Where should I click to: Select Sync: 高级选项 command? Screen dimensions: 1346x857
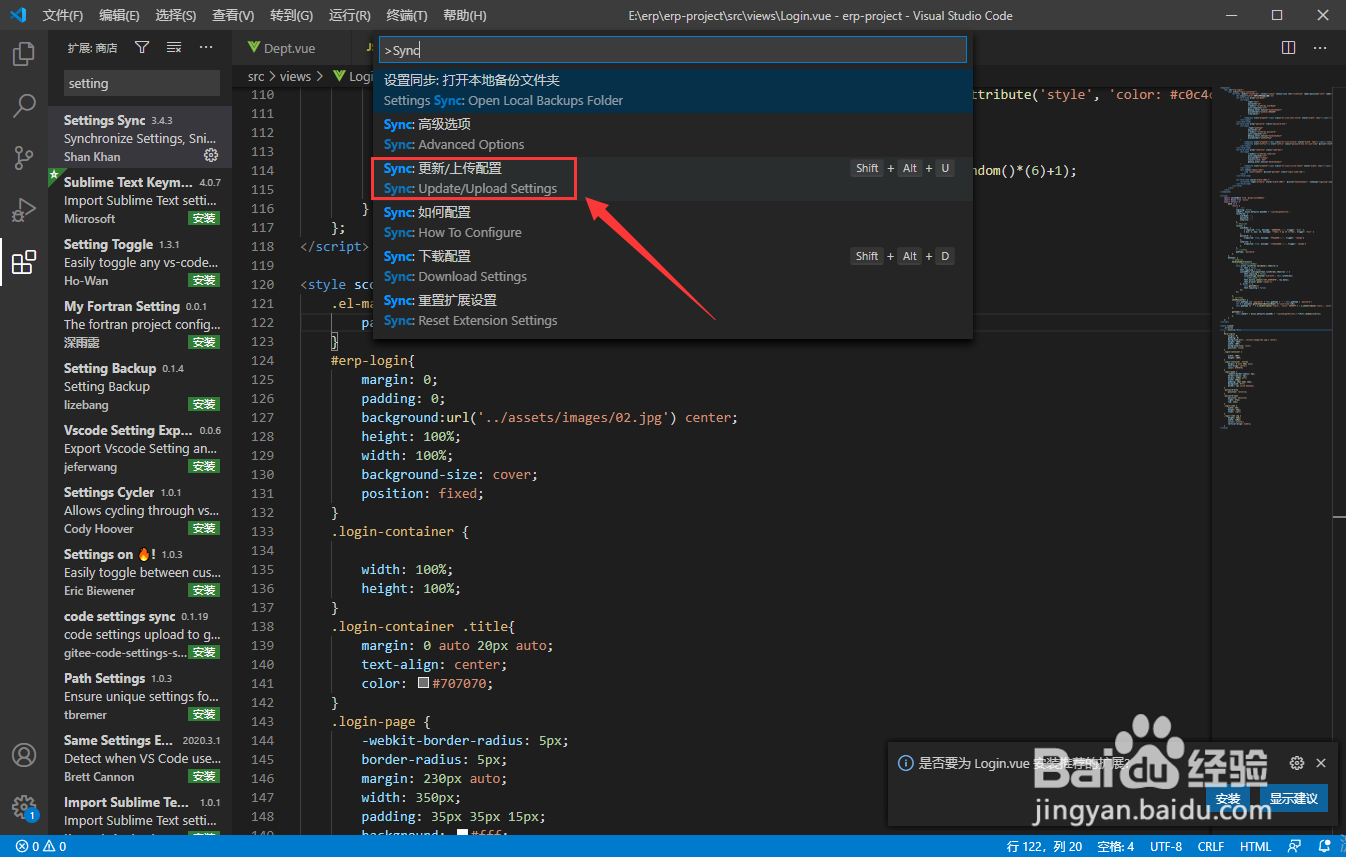point(672,134)
